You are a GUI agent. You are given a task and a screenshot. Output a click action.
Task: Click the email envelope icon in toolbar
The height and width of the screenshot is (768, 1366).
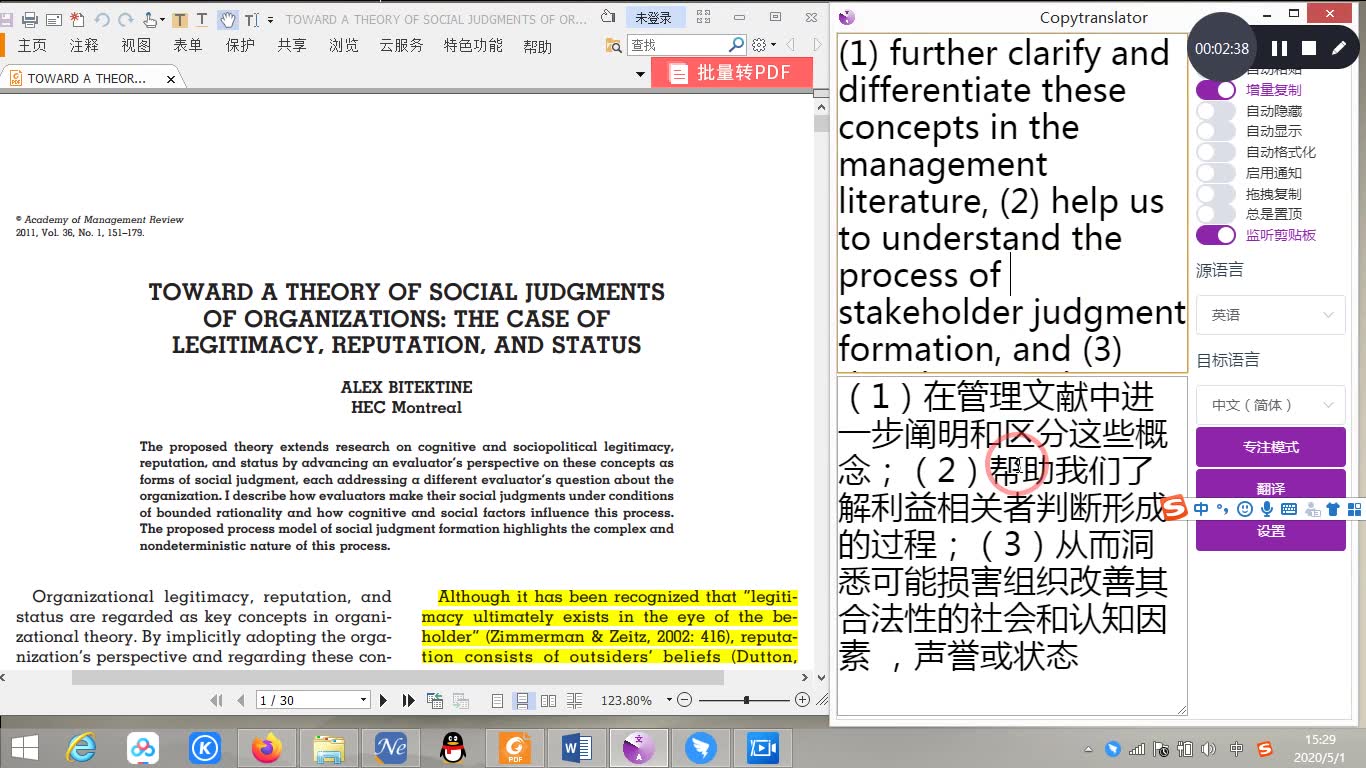point(53,19)
